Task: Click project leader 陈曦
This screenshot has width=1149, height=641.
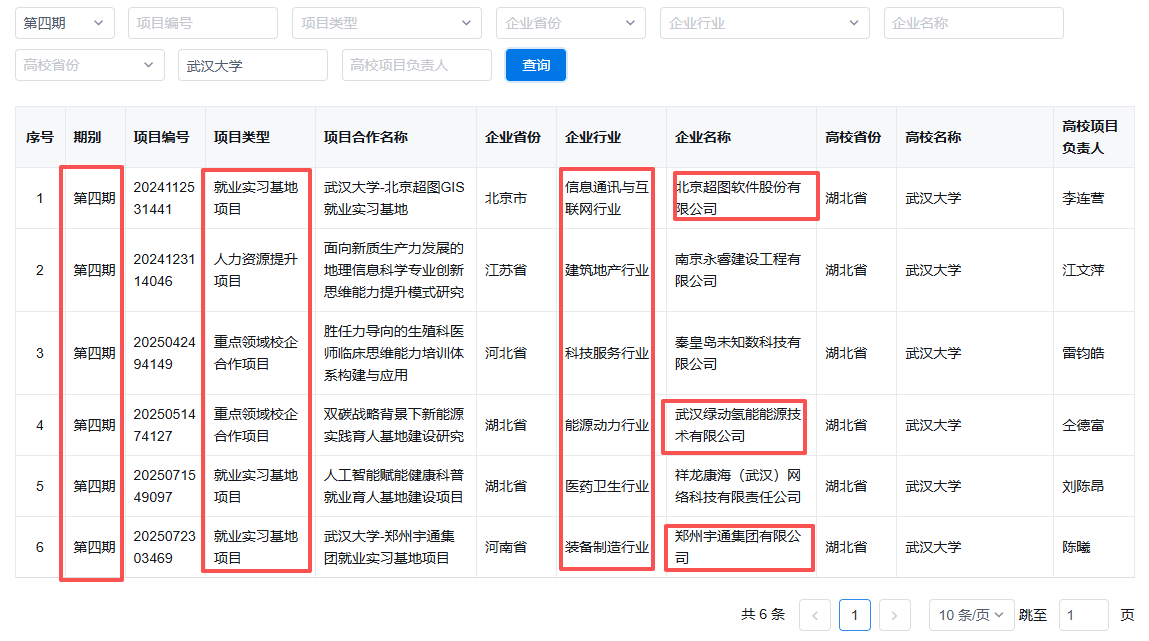Action: point(1076,546)
